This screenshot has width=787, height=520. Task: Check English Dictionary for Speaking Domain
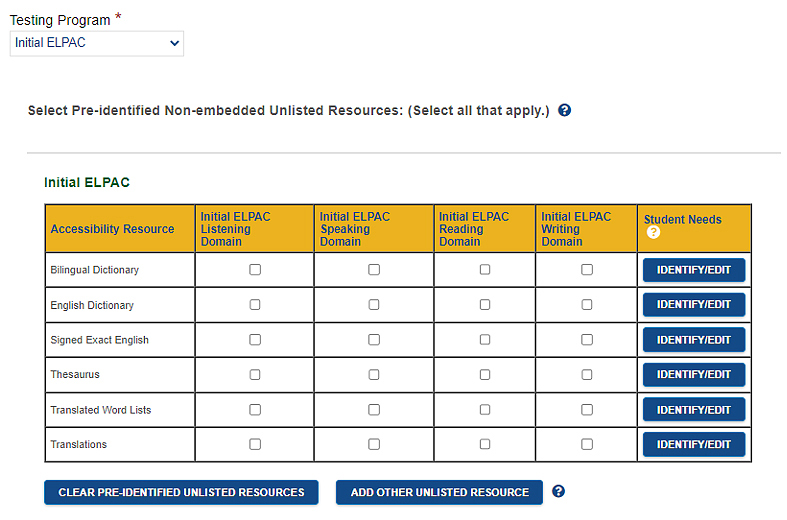[x=374, y=305]
